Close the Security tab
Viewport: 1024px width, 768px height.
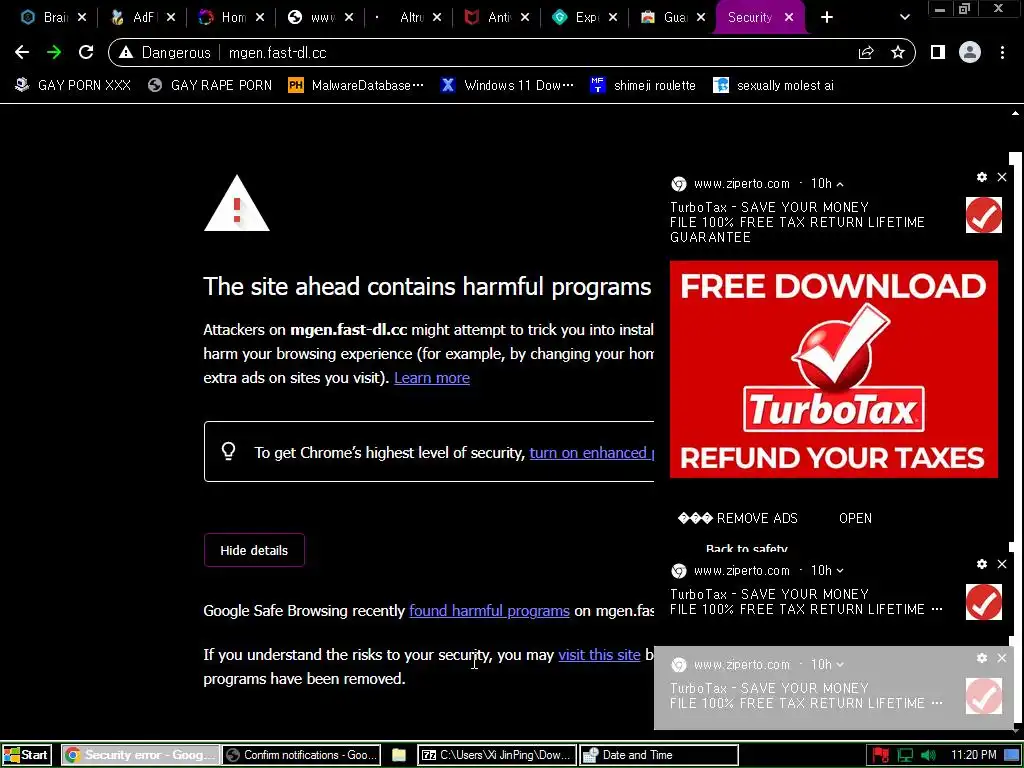pyautogui.click(x=789, y=18)
